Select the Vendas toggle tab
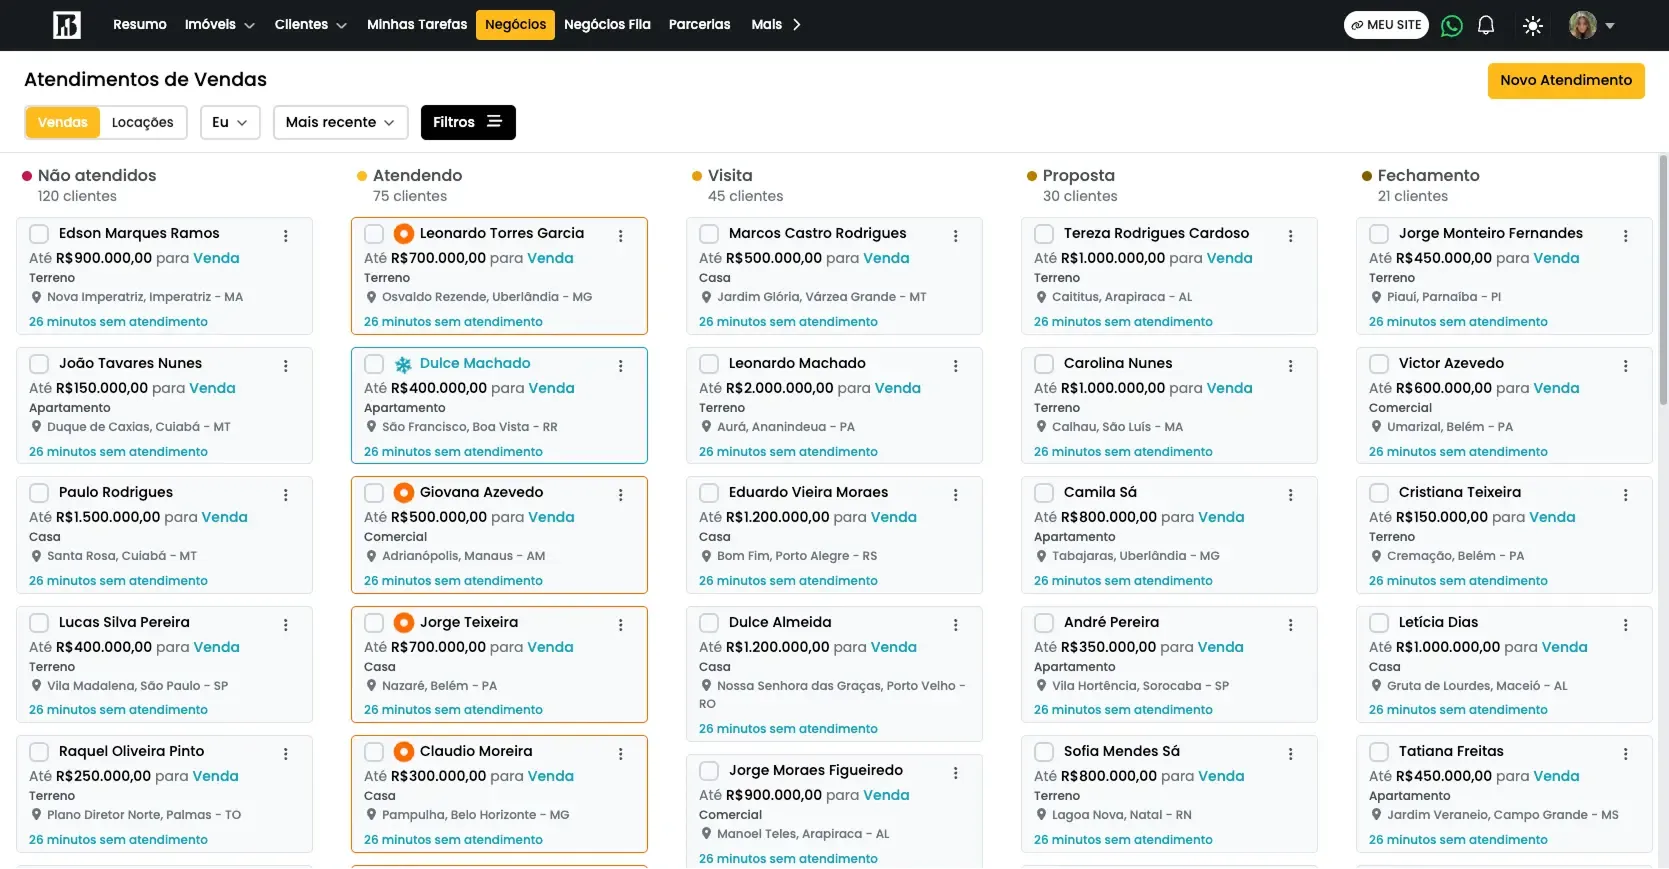Image resolution: width=1669 pixels, height=869 pixels. coord(63,123)
